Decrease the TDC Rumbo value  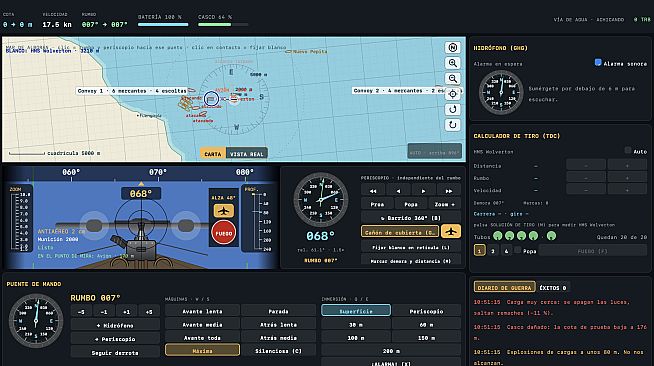586,178
